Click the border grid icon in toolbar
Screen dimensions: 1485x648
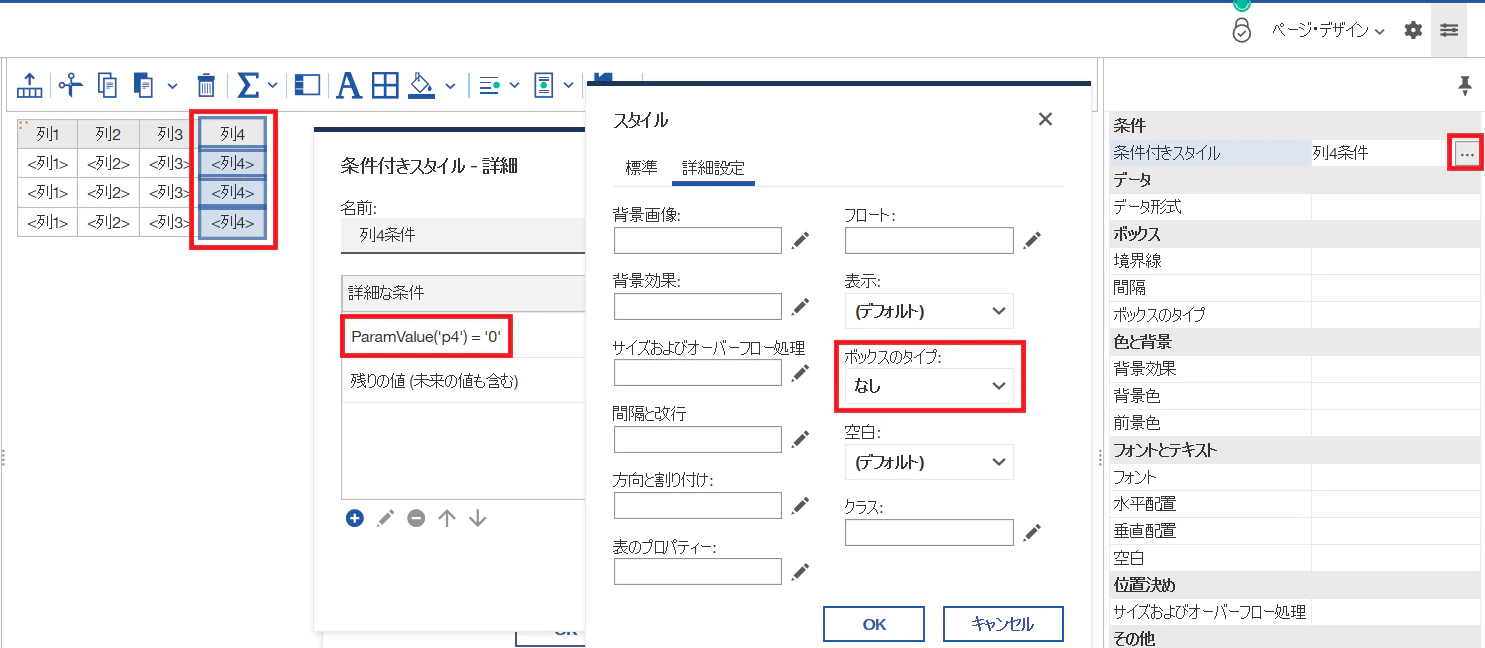[x=385, y=85]
